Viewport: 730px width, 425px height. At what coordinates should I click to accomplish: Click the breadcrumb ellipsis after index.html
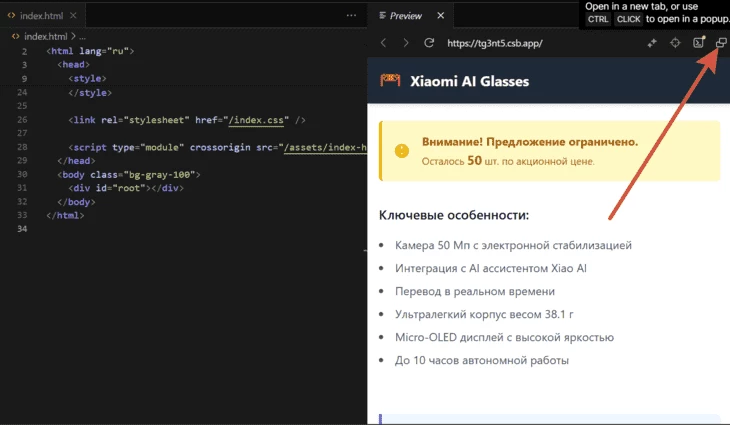click(x=82, y=36)
